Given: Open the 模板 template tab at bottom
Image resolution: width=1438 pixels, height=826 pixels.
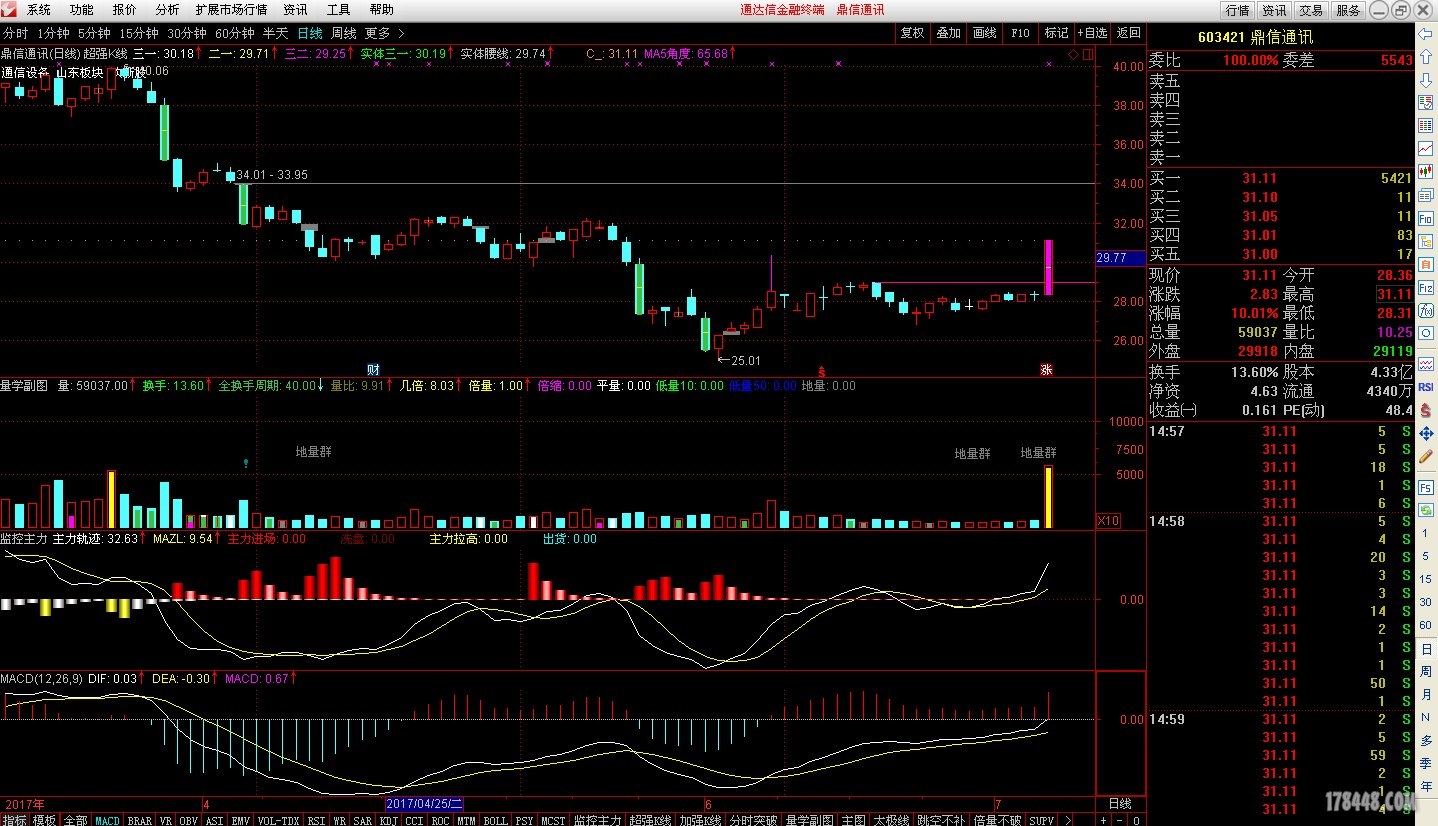Looking at the screenshot, I should (x=44, y=820).
